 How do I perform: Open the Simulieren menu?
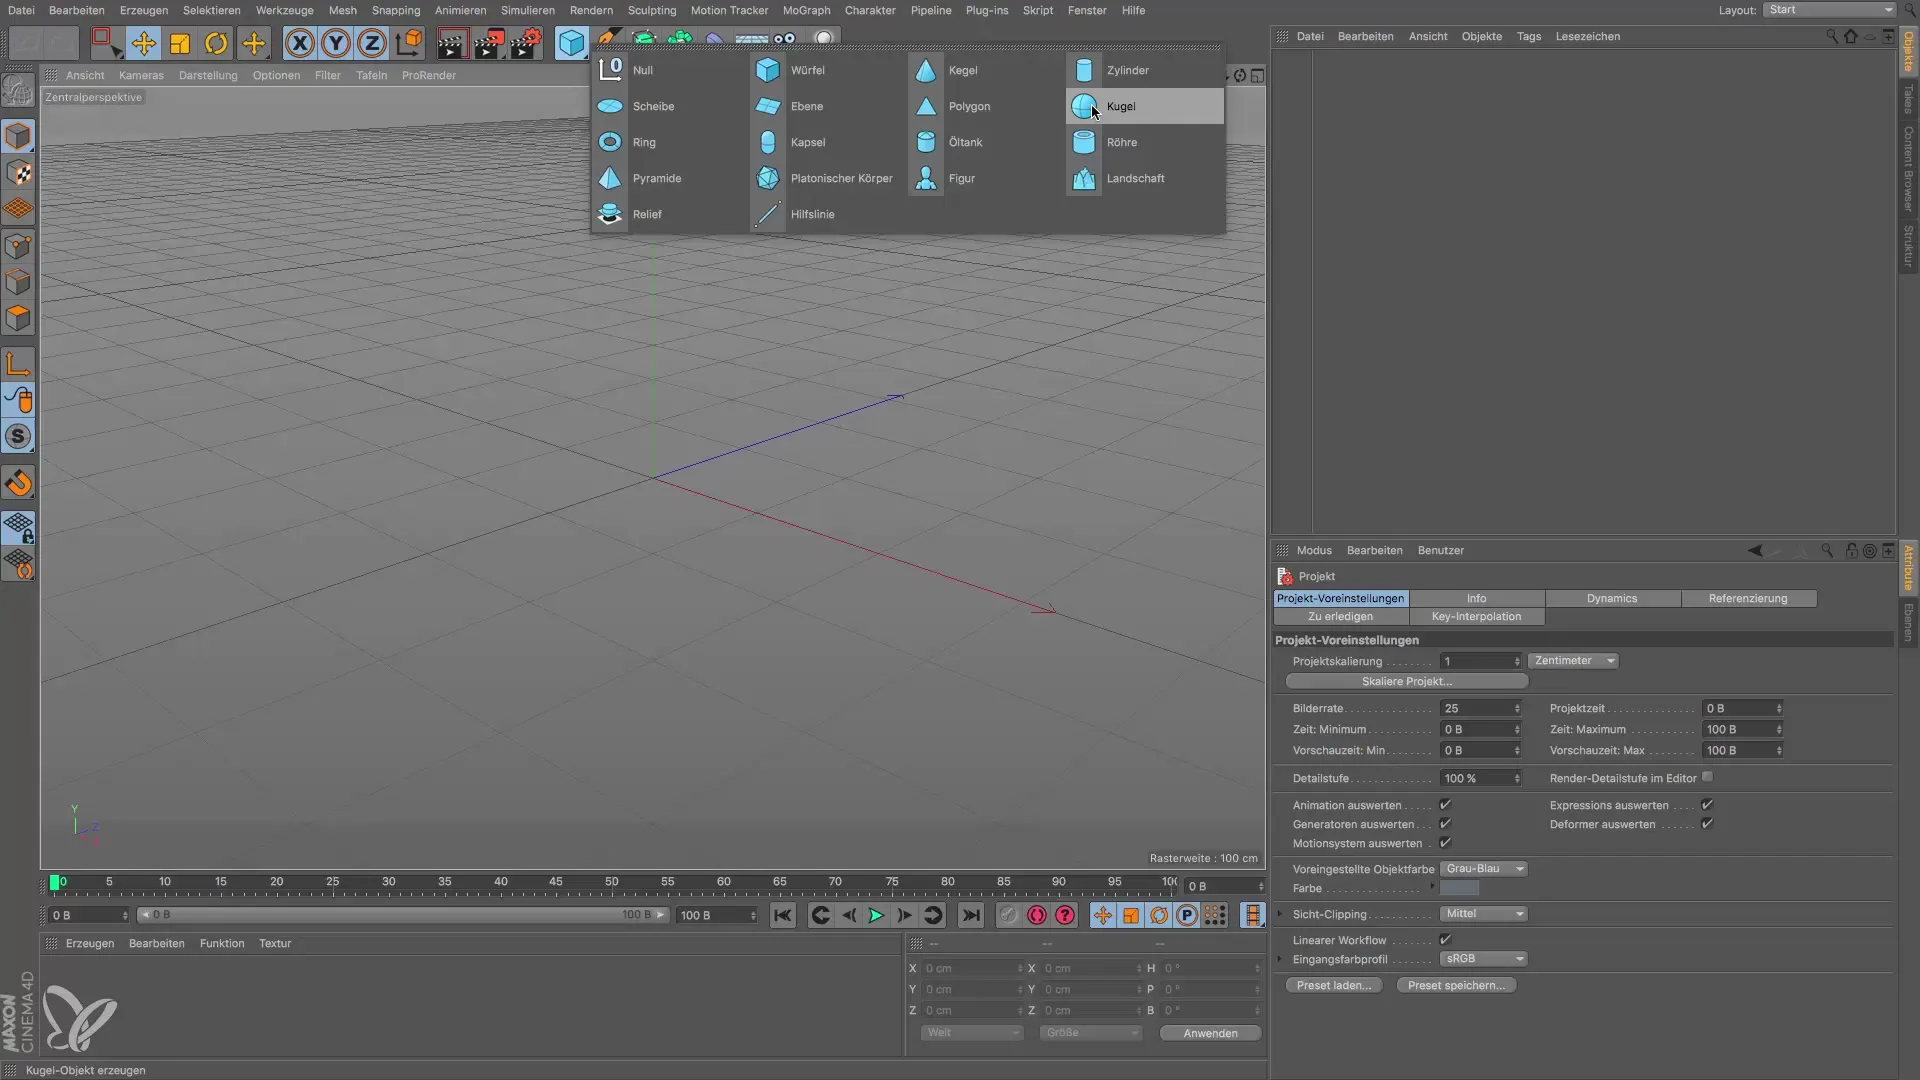(528, 10)
